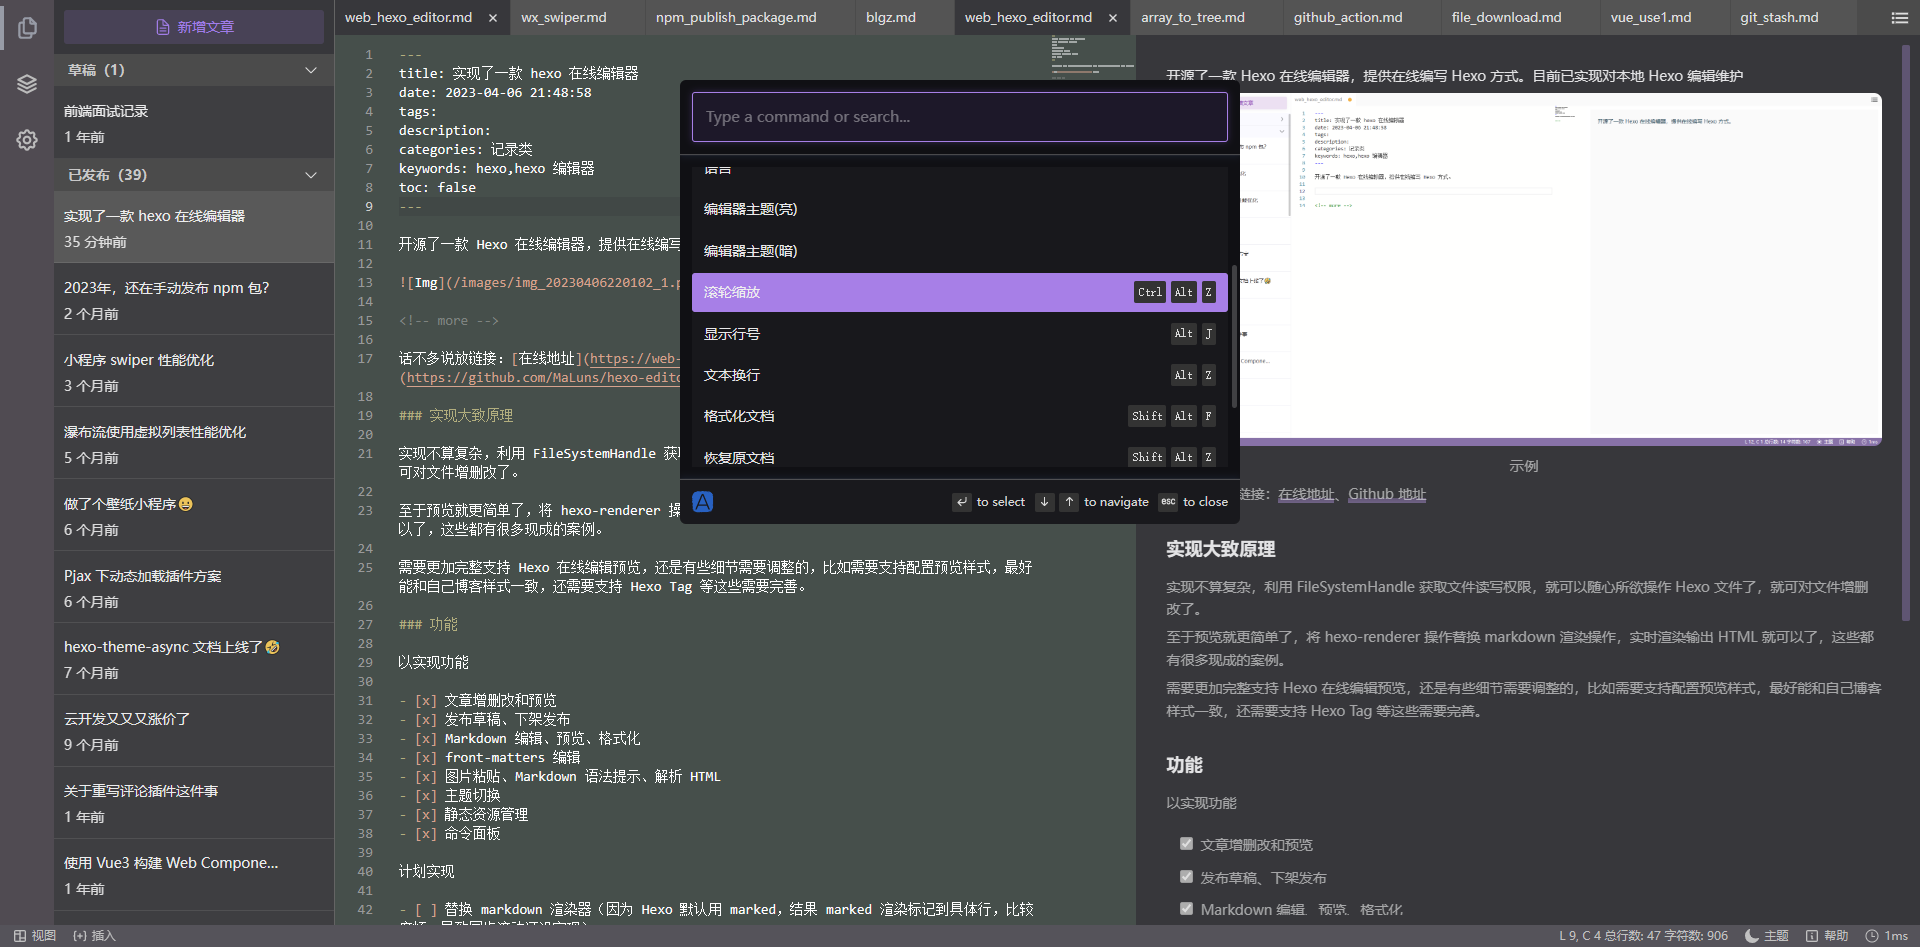Screen dimensions: 1920x947
Task: Run 显示行号 command
Action: click(960, 334)
